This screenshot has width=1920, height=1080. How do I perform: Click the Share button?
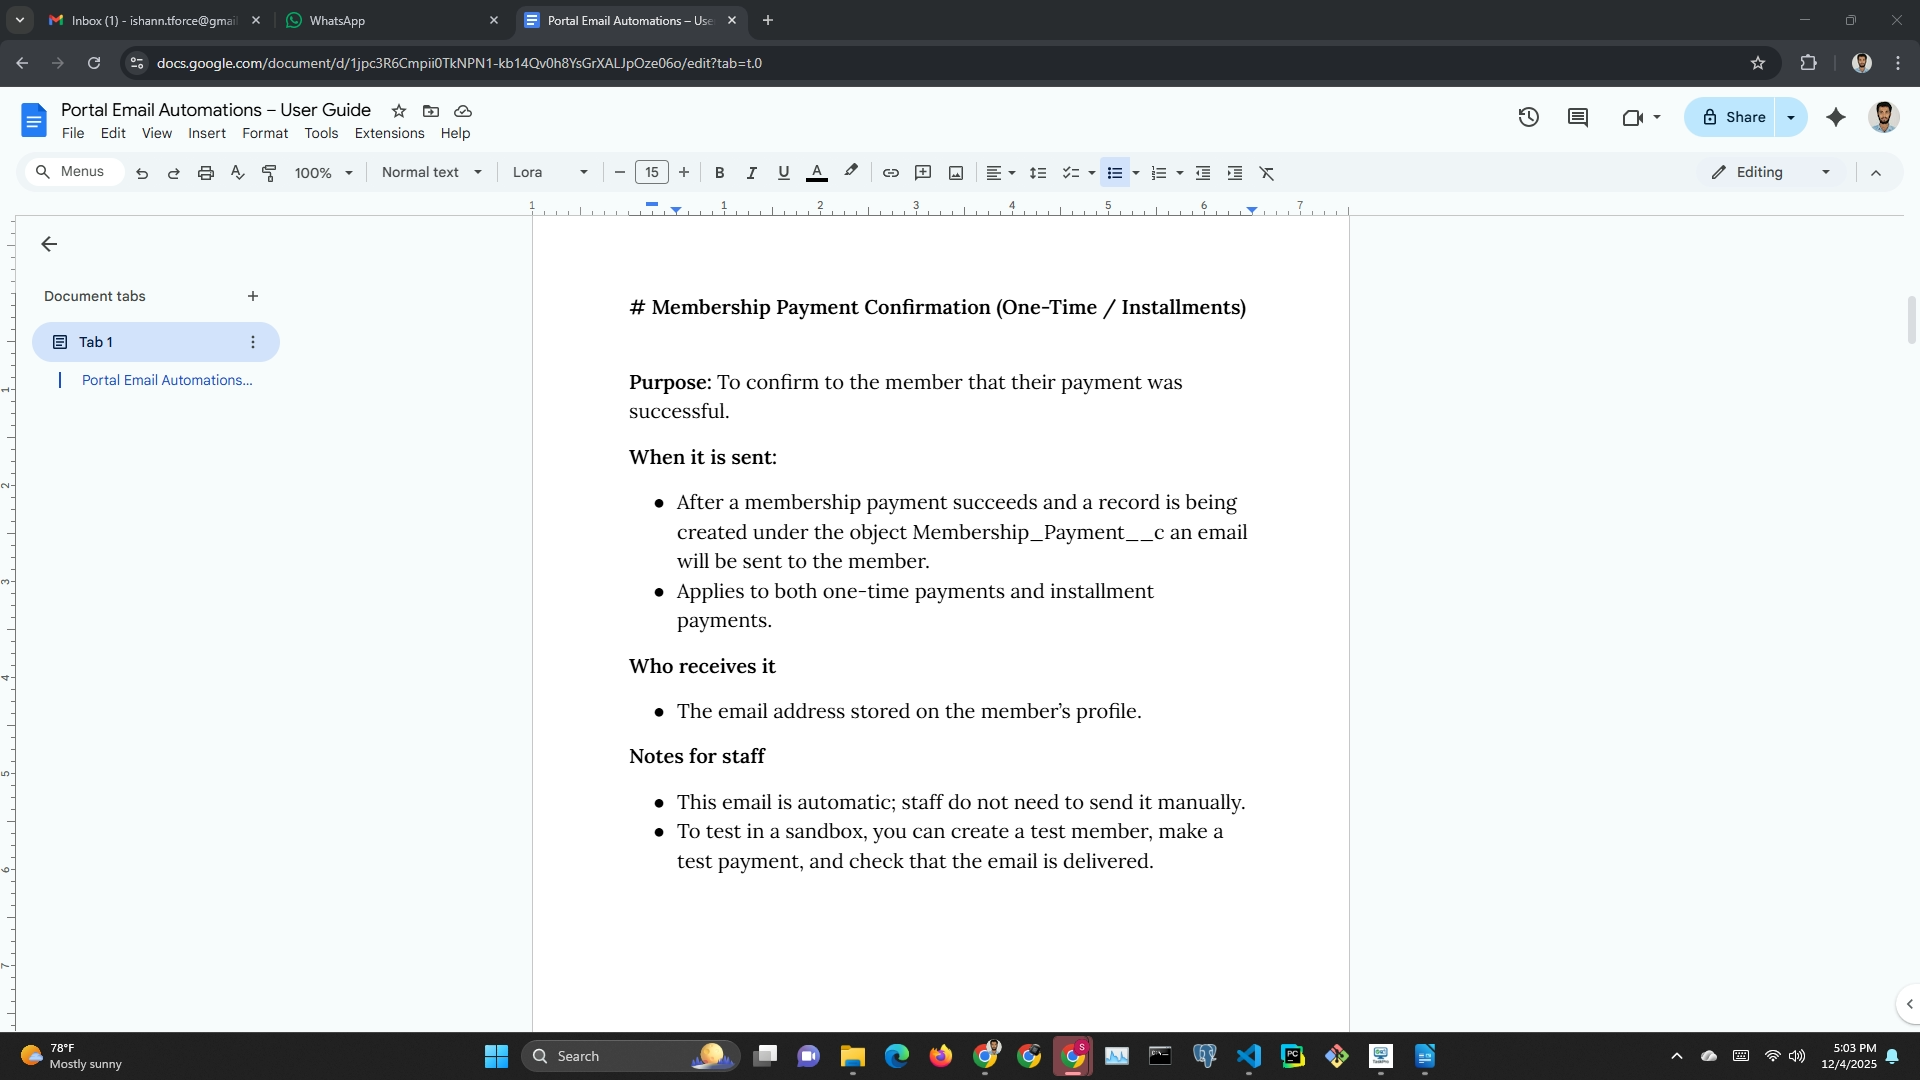(x=1733, y=117)
